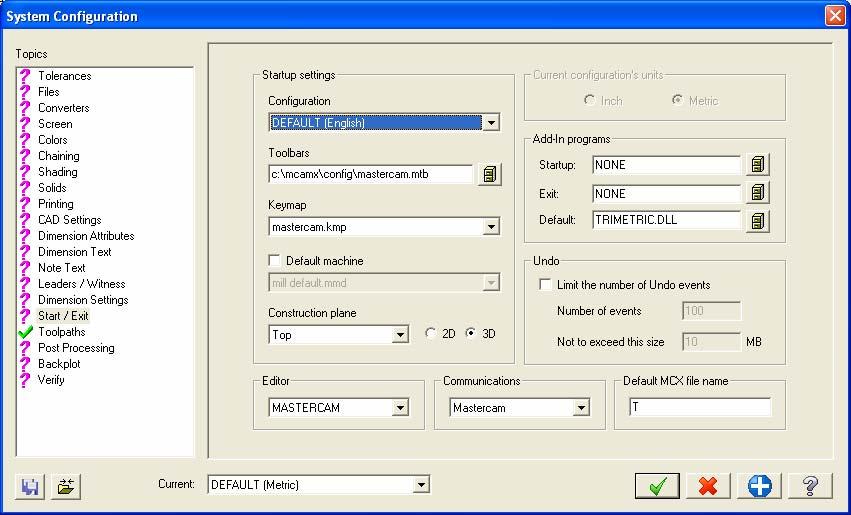Select the Shading topic
The height and width of the screenshot is (515, 851).
pos(58,172)
